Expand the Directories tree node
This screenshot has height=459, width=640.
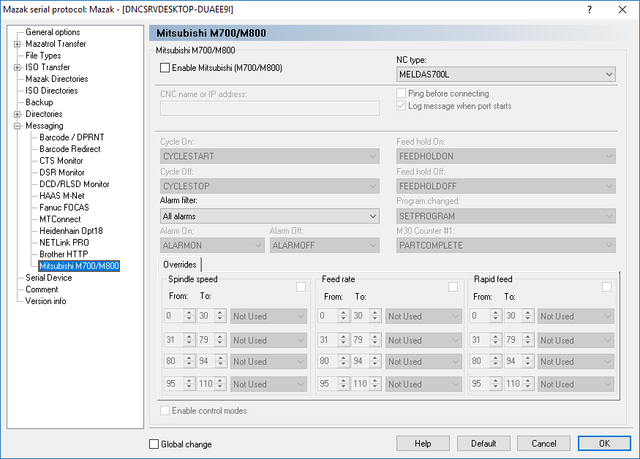[x=17, y=114]
